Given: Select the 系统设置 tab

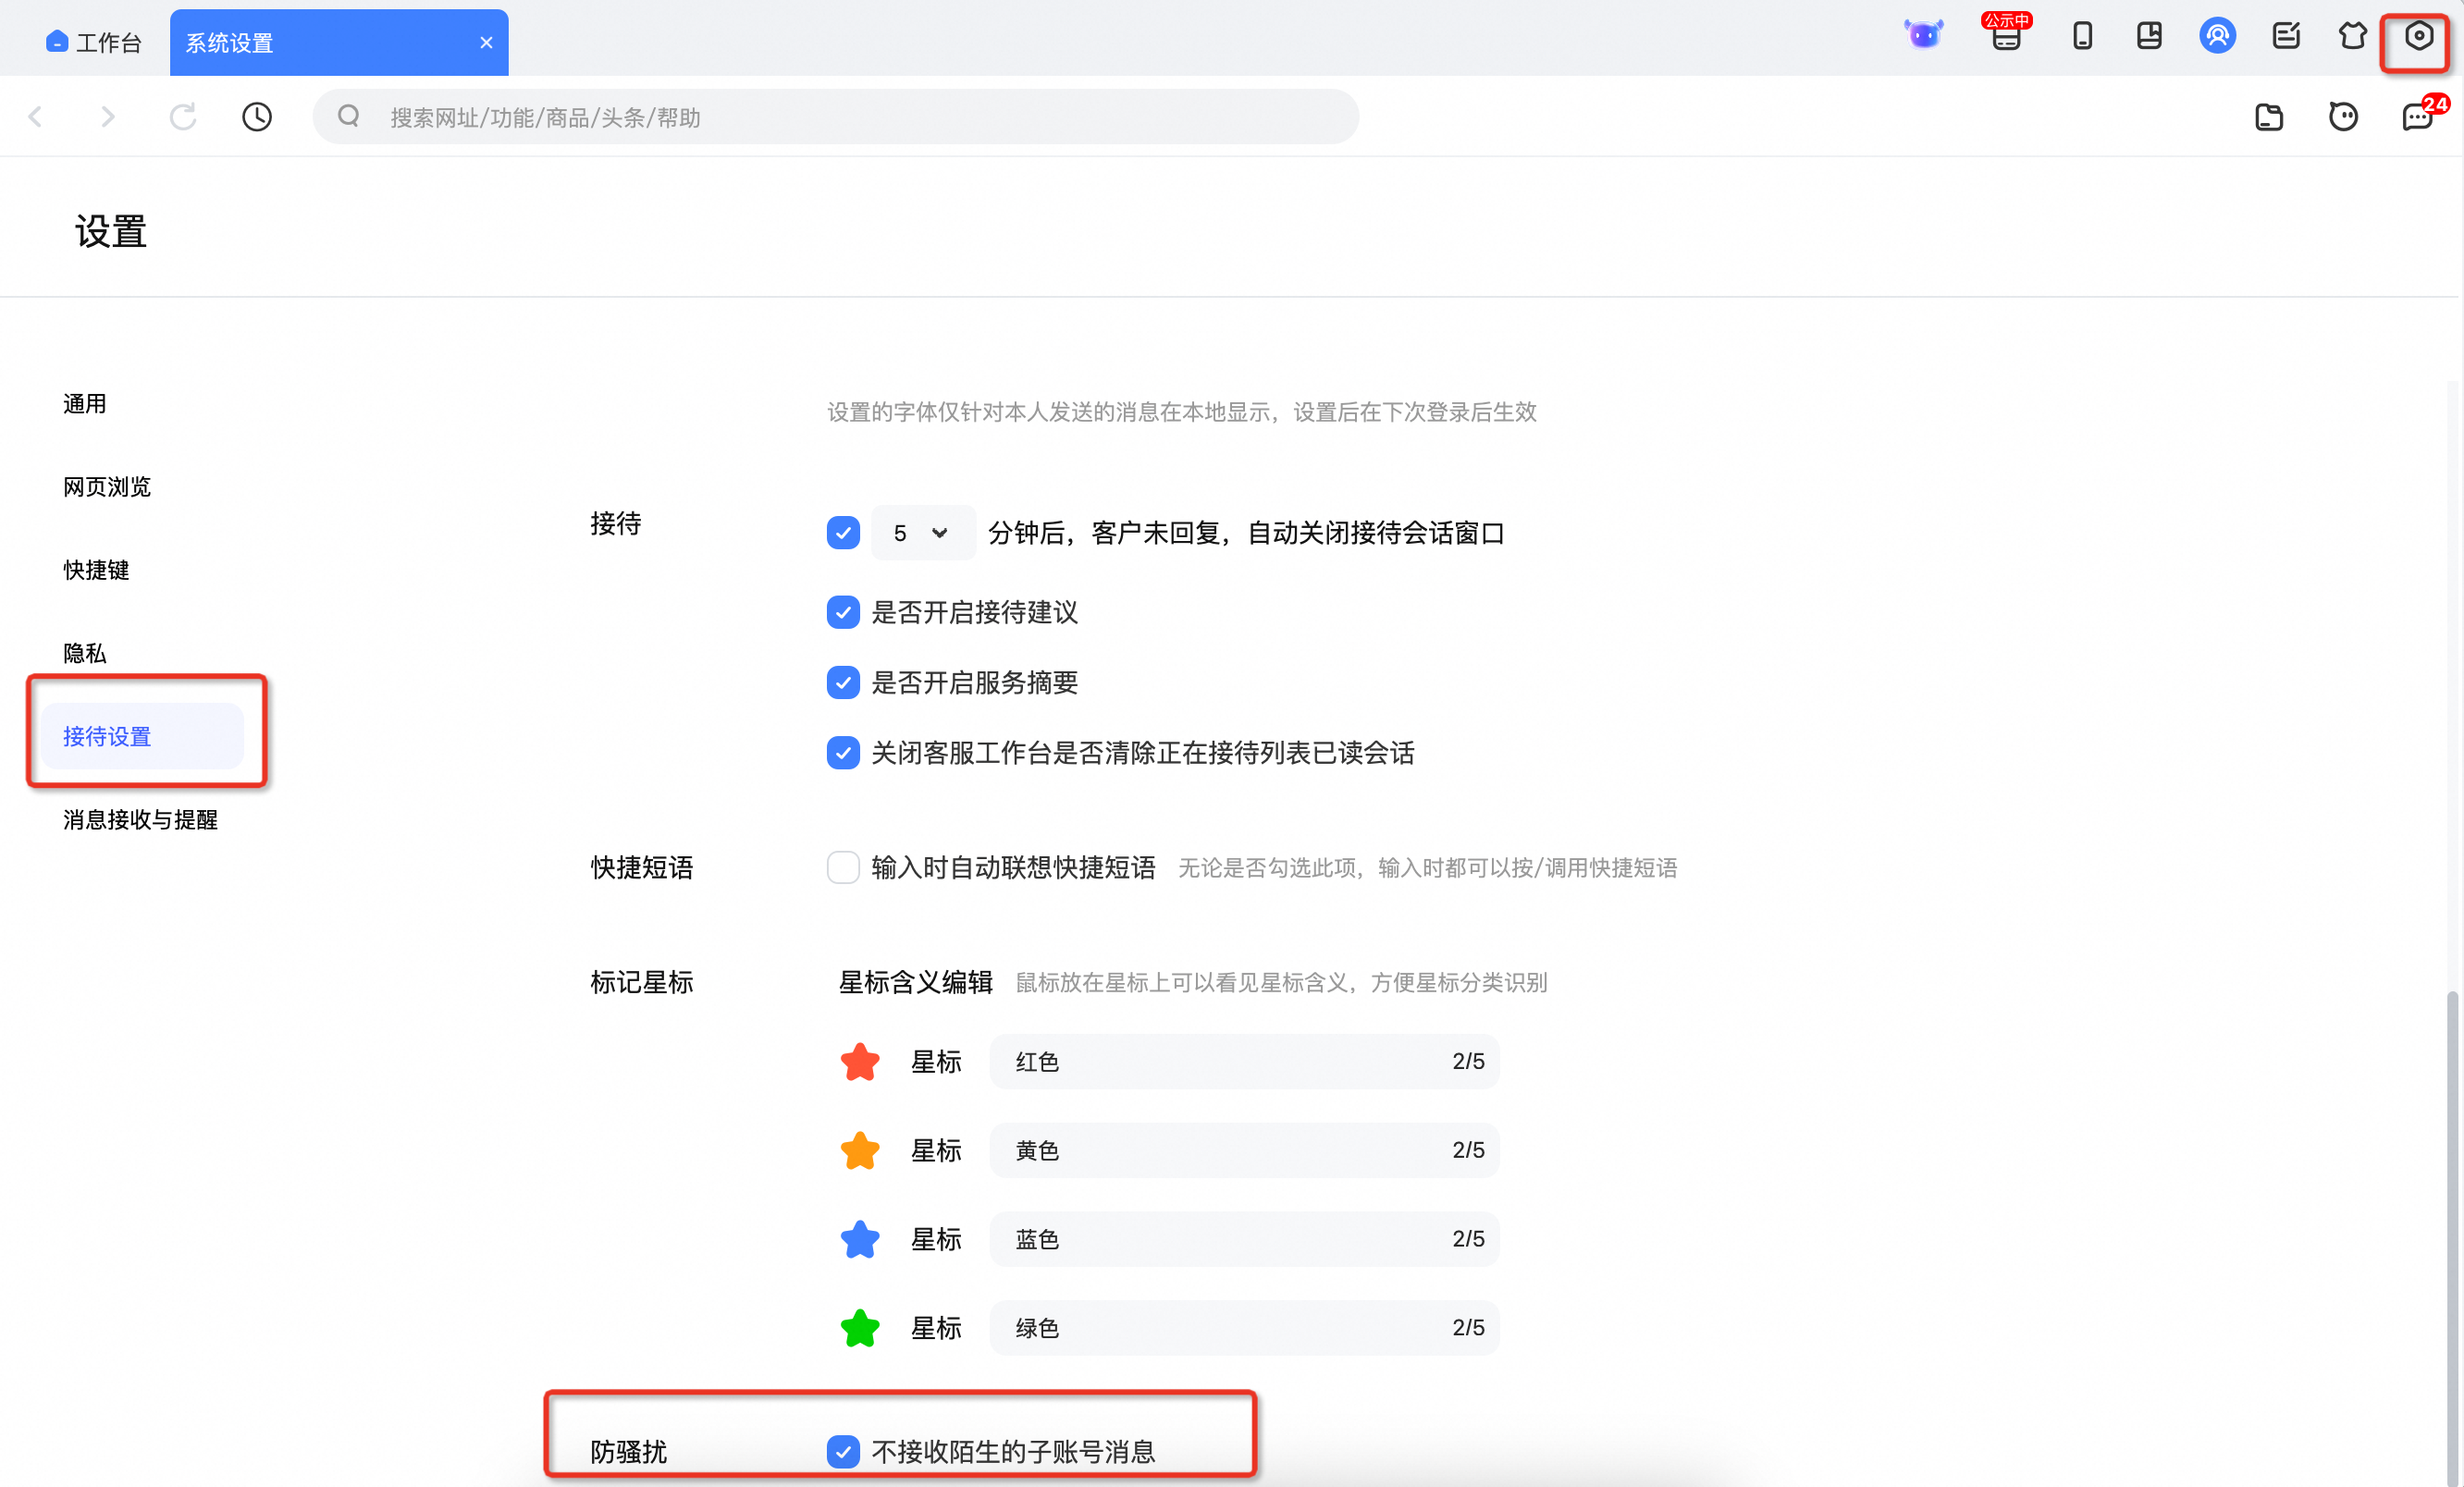Looking at the screenshot, I should pos(339,43).
